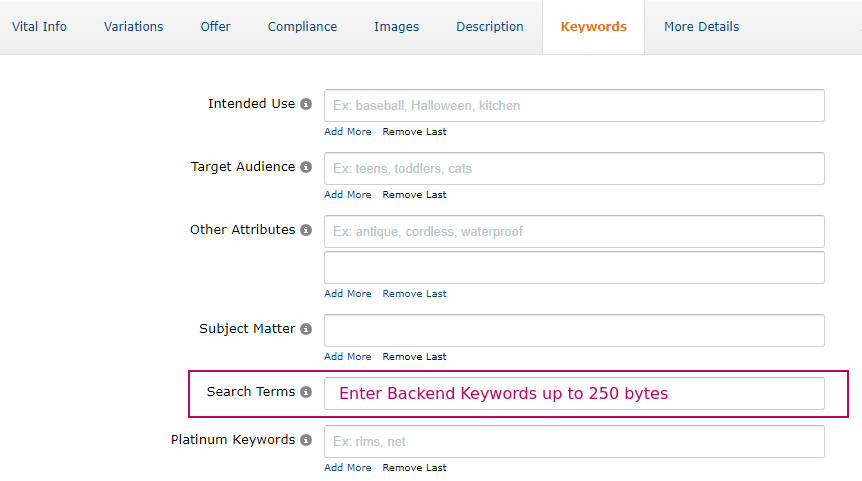Go to the Offer tab
This screenshot has width=862, height=481.
tap(216, 26)
